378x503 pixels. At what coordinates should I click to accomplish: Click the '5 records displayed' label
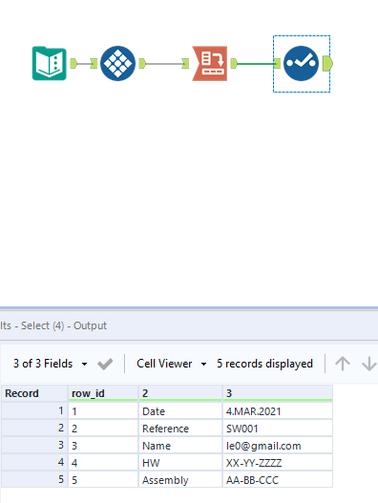click(265, 364)
